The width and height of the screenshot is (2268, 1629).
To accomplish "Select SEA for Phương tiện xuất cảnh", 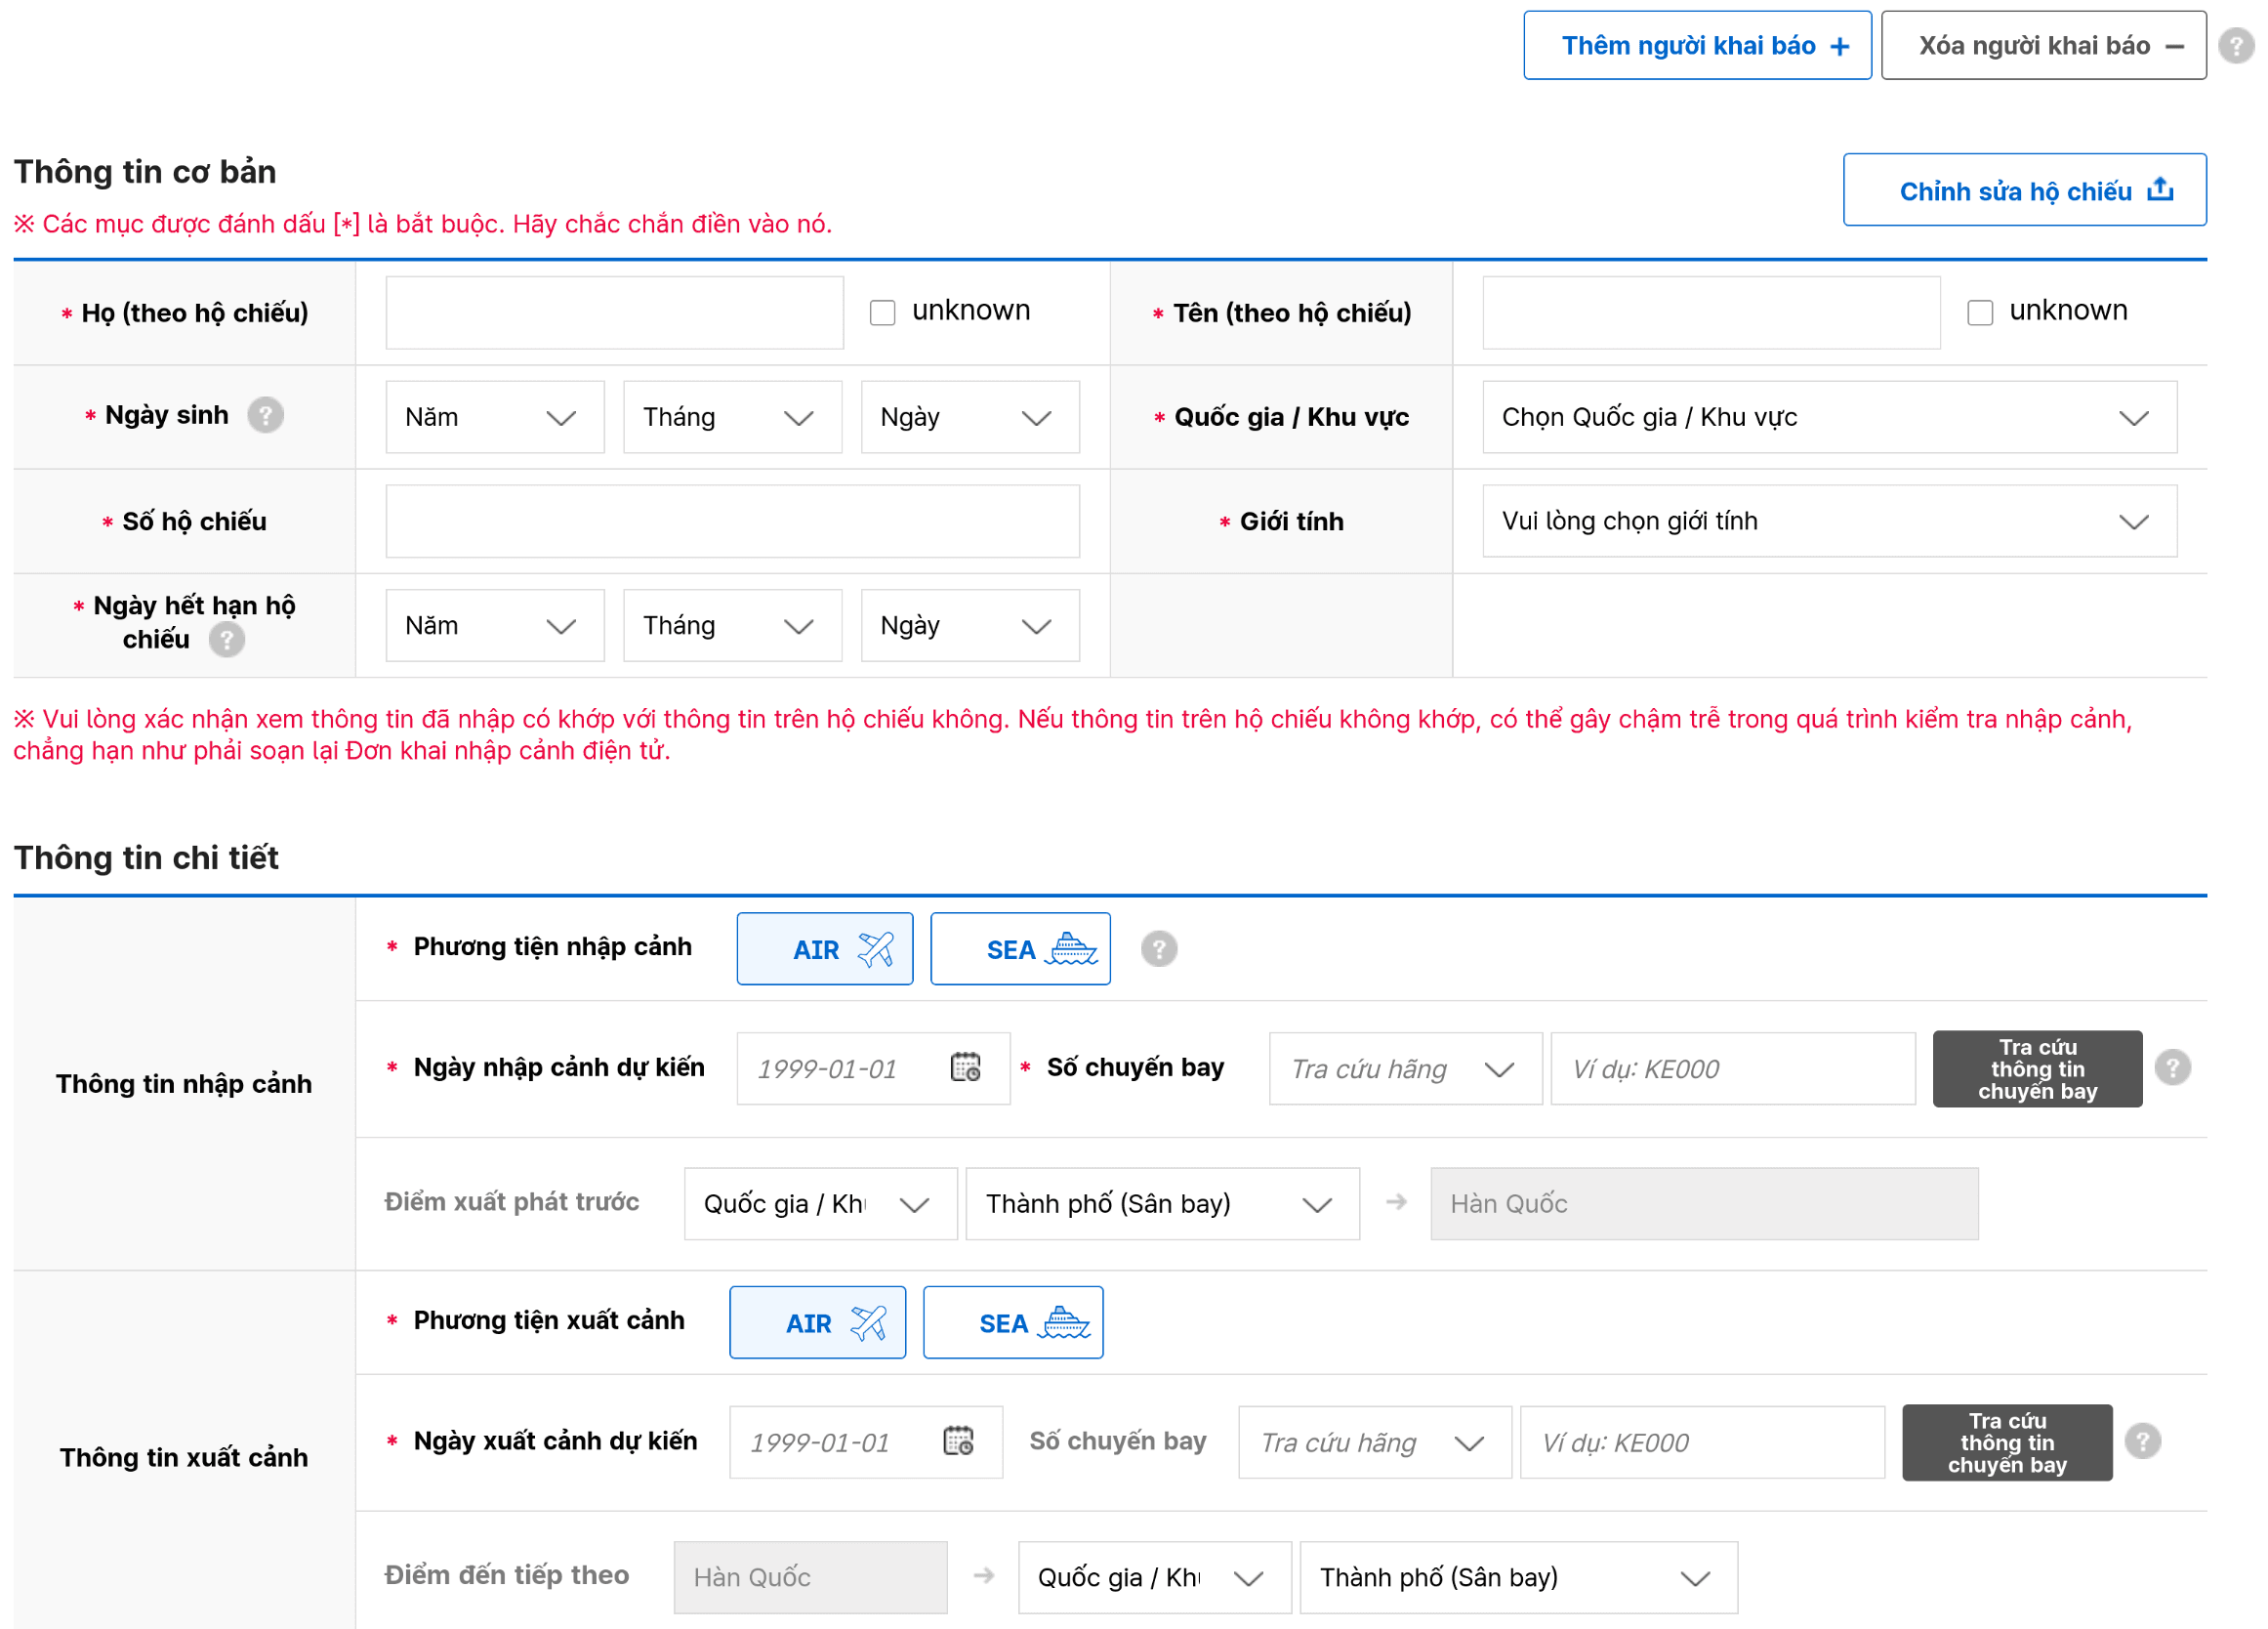I will pyautogui.click(x=1012, y=1323).
